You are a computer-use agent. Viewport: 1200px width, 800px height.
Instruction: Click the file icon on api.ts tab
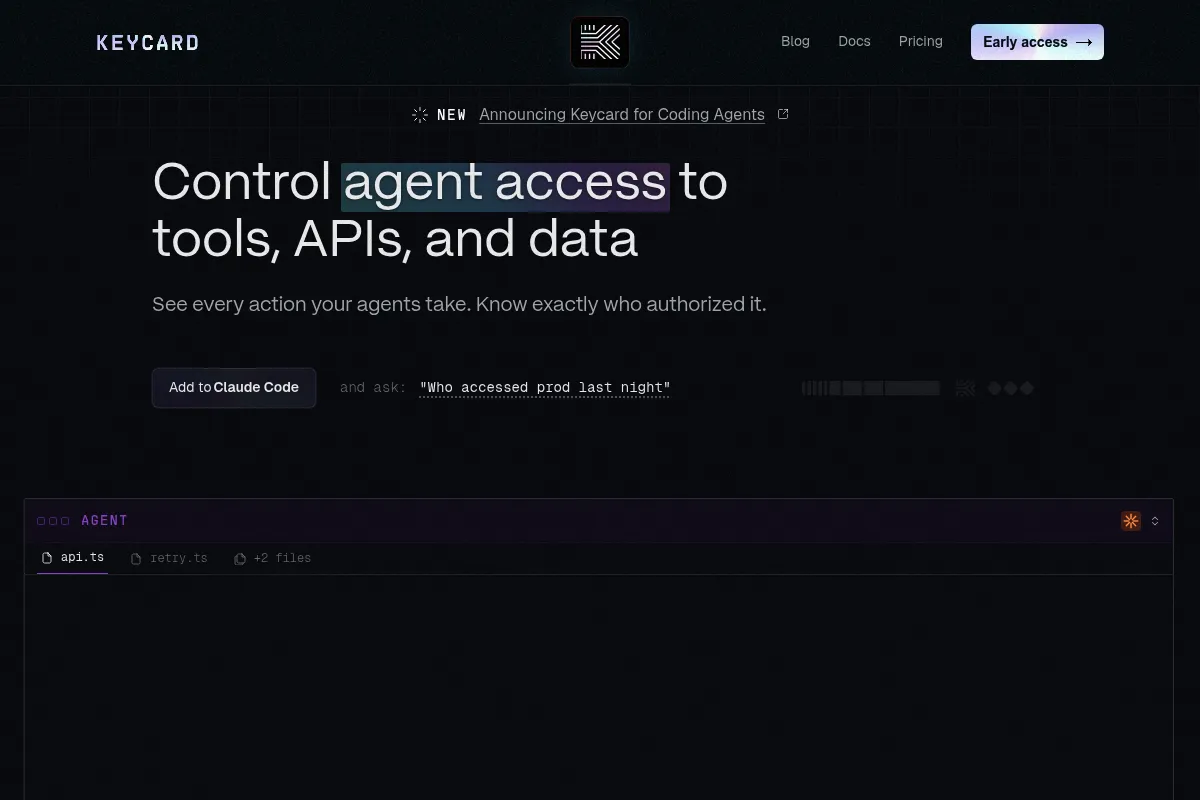tap(47, 558)
